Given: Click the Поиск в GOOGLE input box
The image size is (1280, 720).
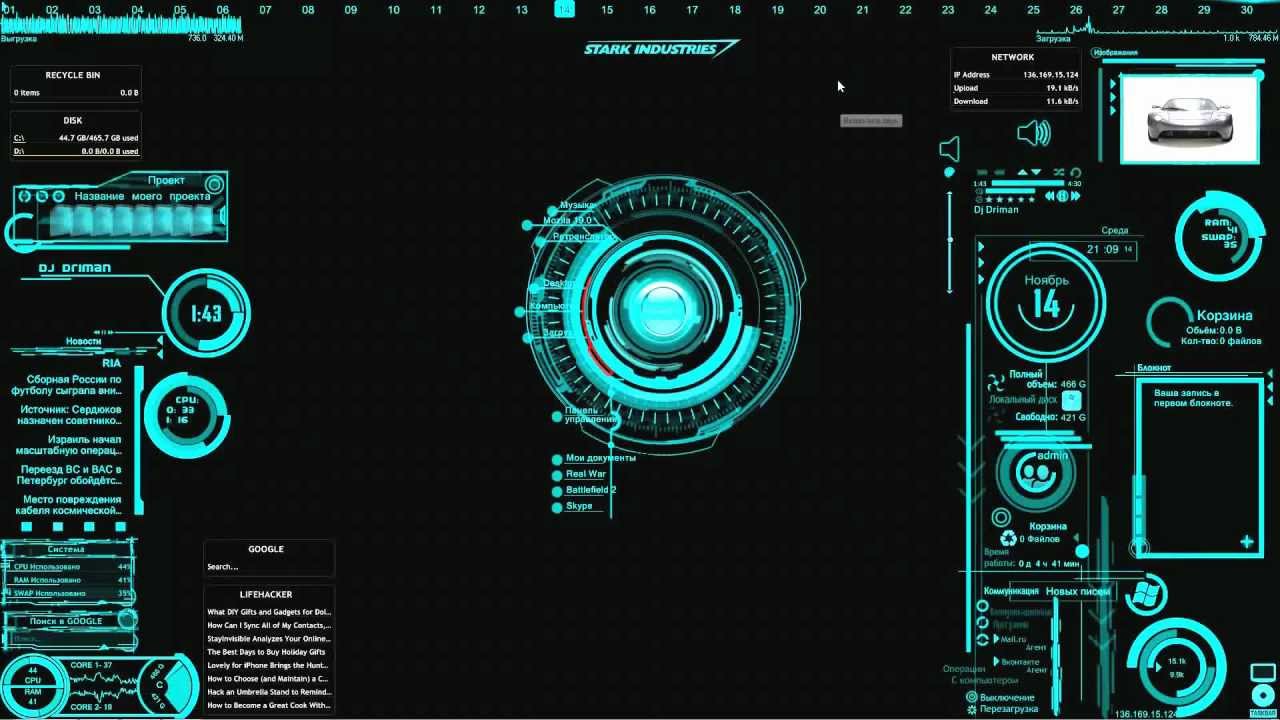Looking at the screenshot, I should click(68, 638).
